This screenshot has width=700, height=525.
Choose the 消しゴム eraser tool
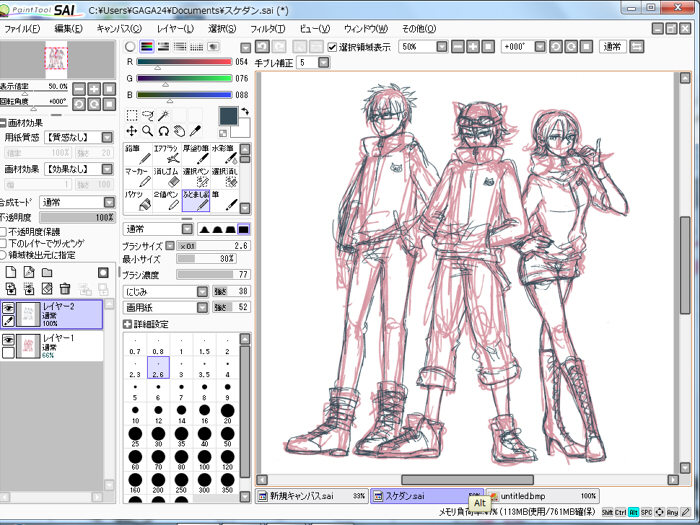tap(167, 178)
